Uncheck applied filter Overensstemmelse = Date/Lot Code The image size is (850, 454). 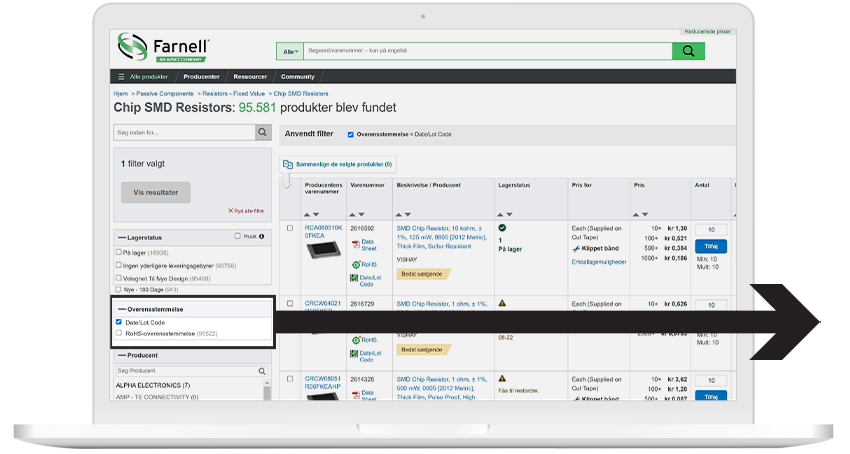(351, 135)
